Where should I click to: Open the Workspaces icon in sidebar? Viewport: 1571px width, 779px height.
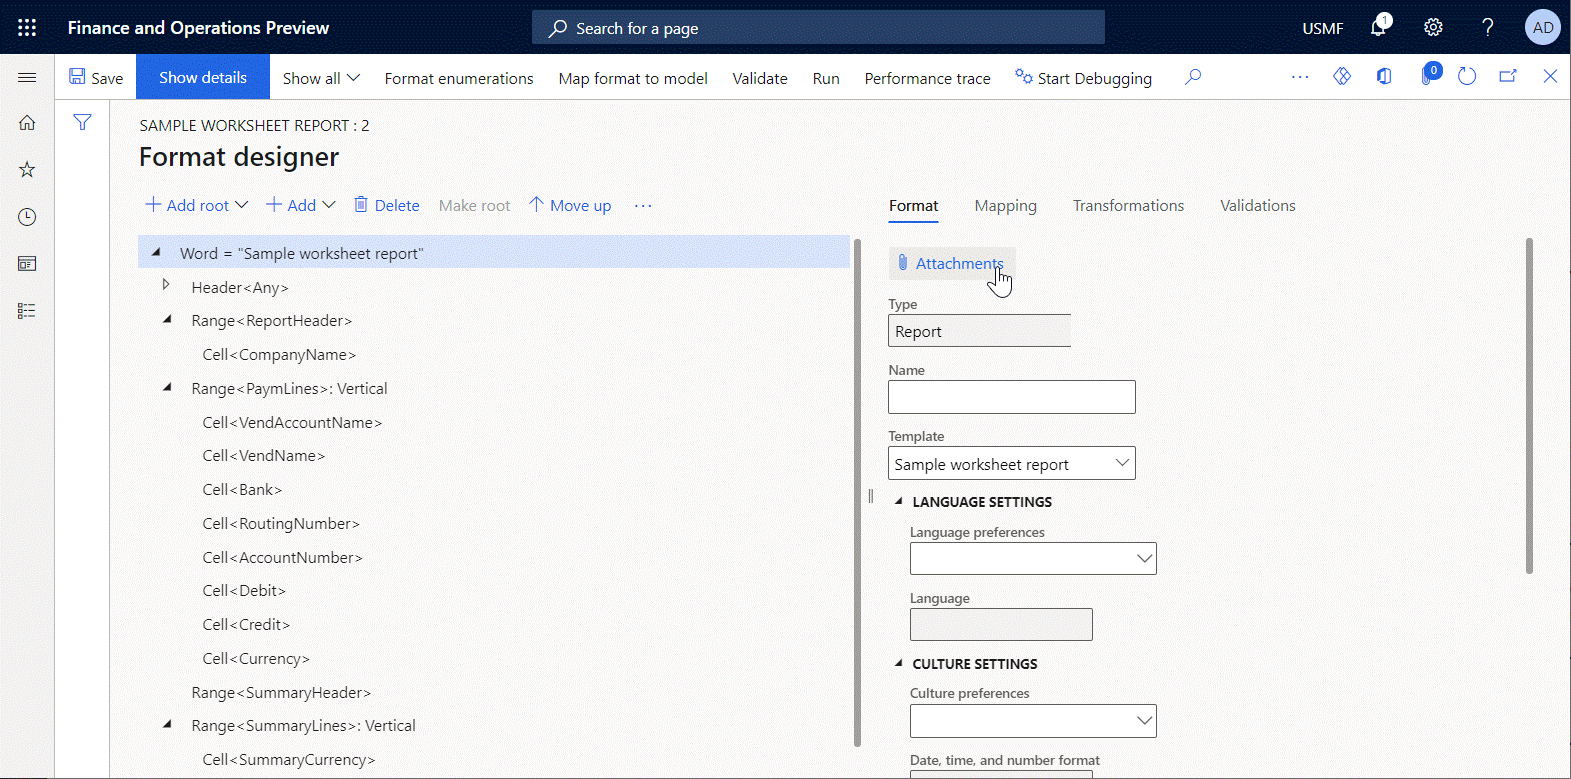click(x=27, y=264)
